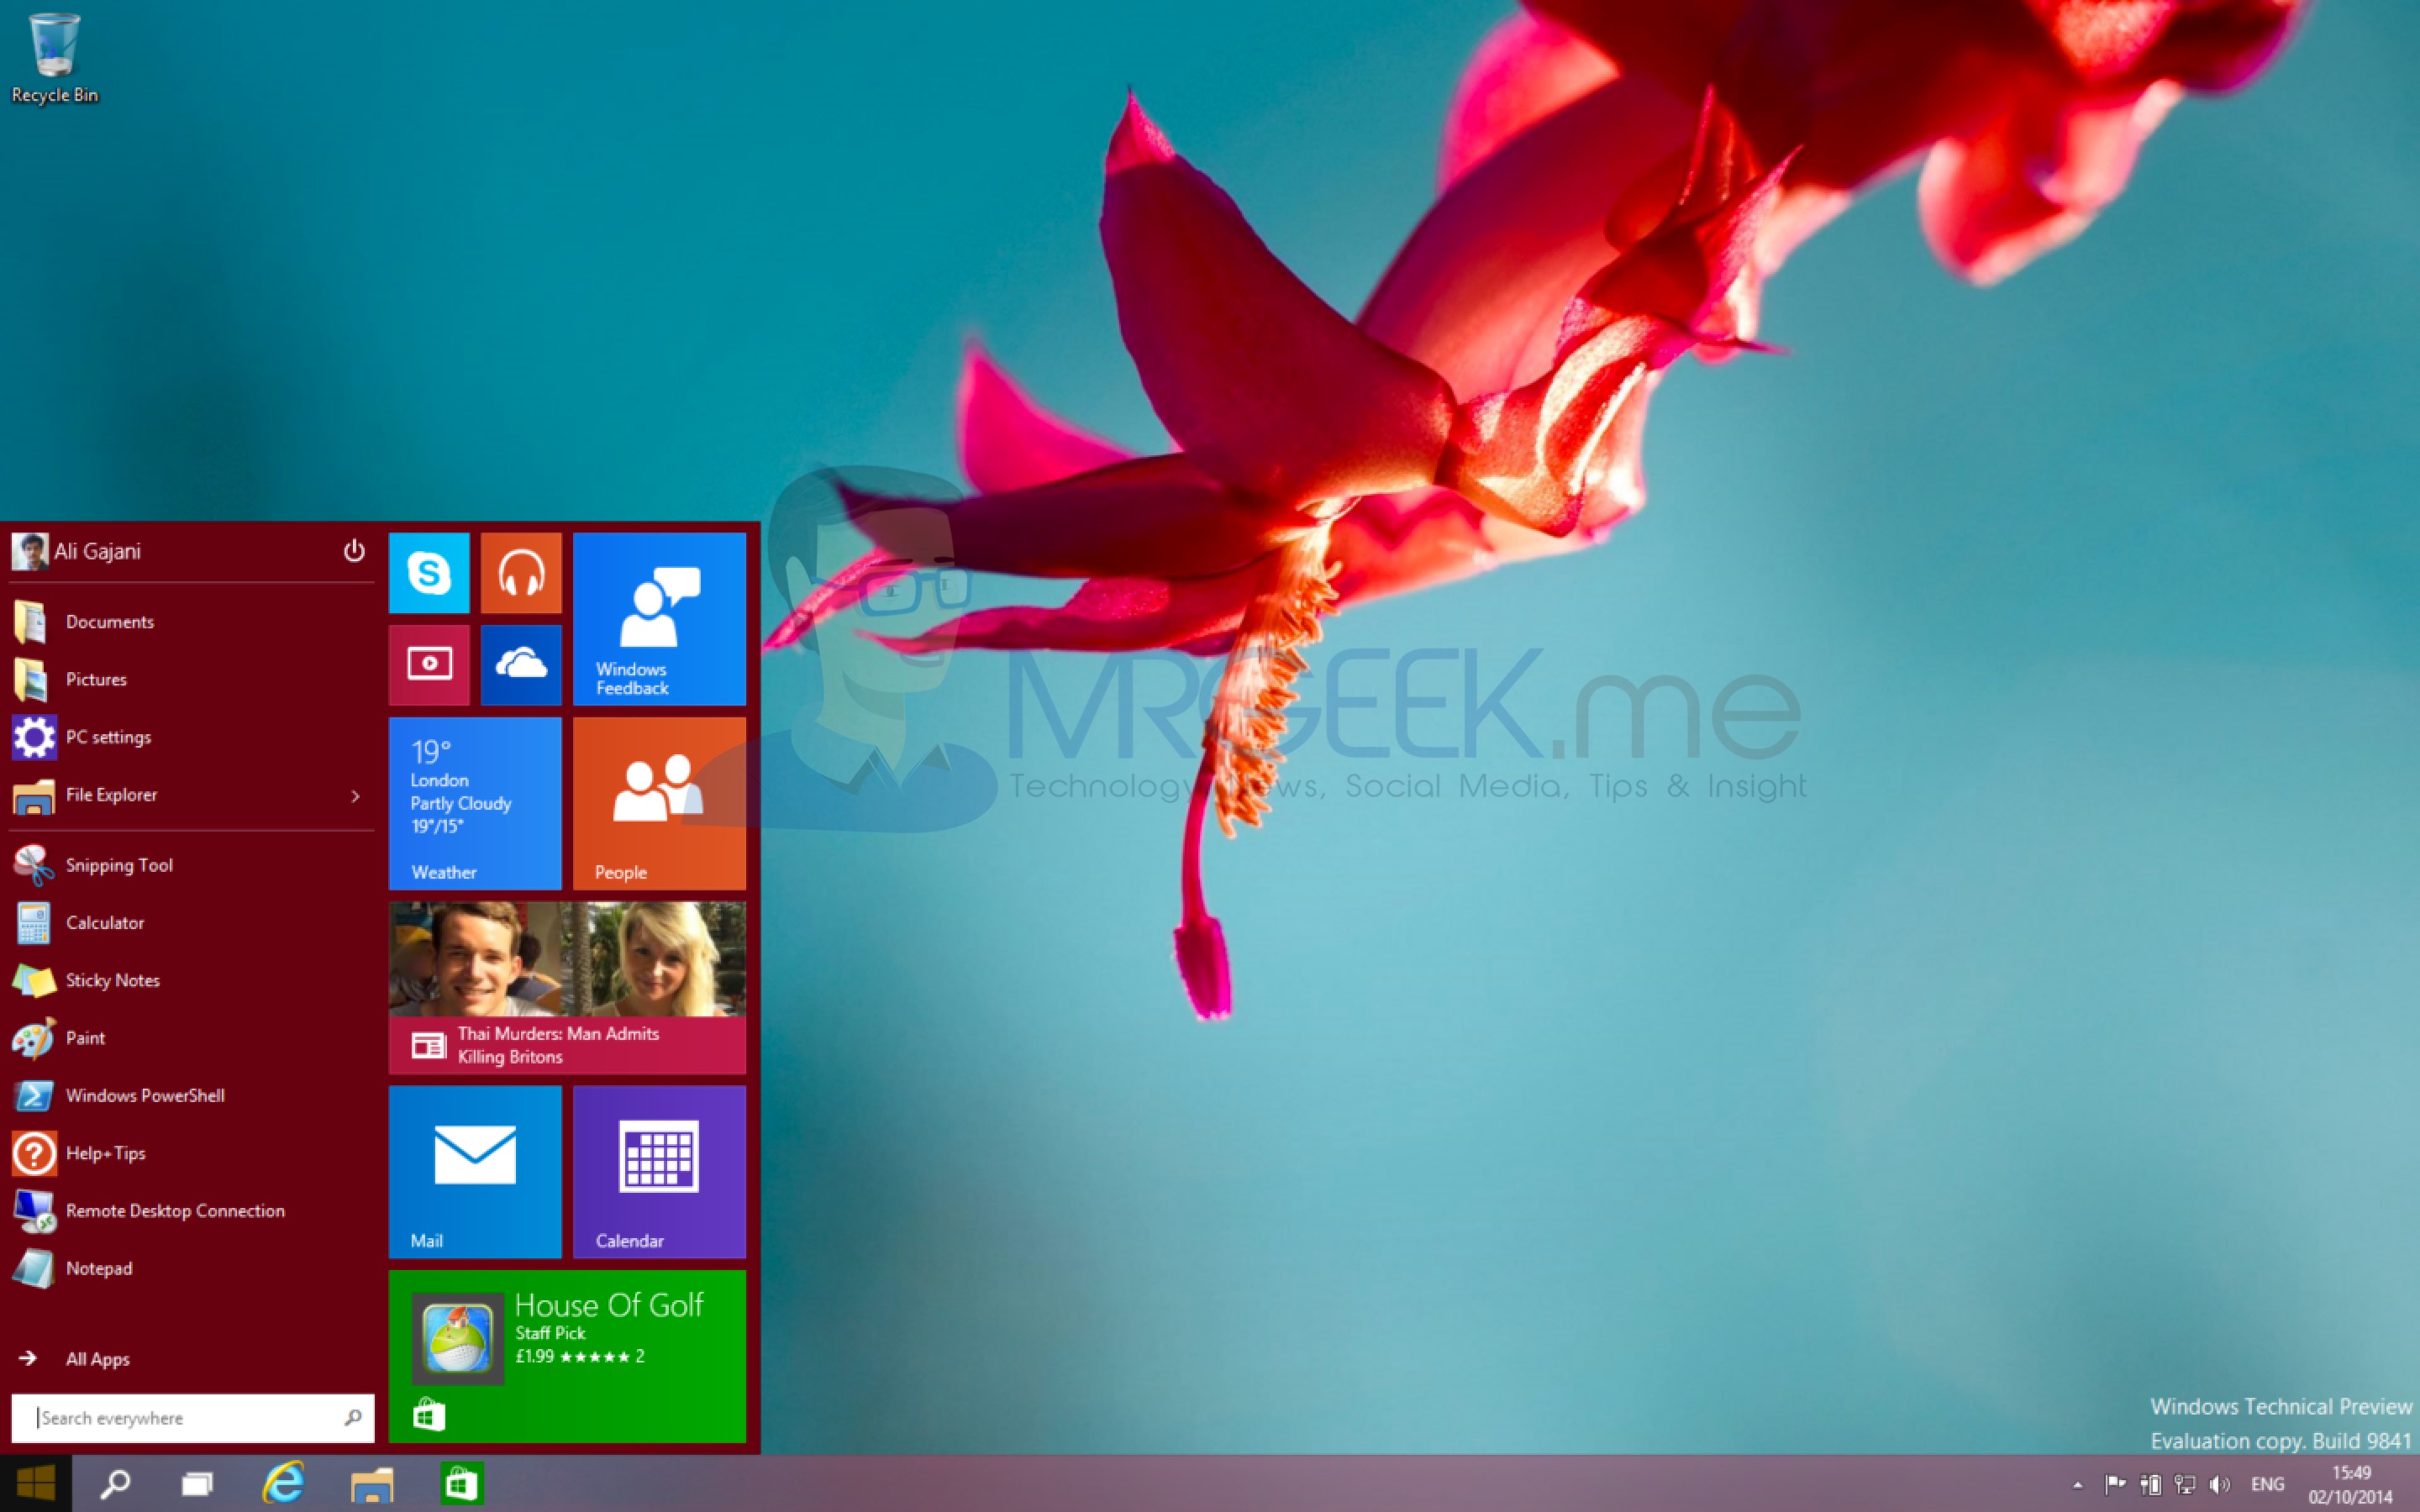The height and width of the screenshot is (1512, 2420).
Task: Open the OneDrive cloud tile
Action: pos(521,665)
